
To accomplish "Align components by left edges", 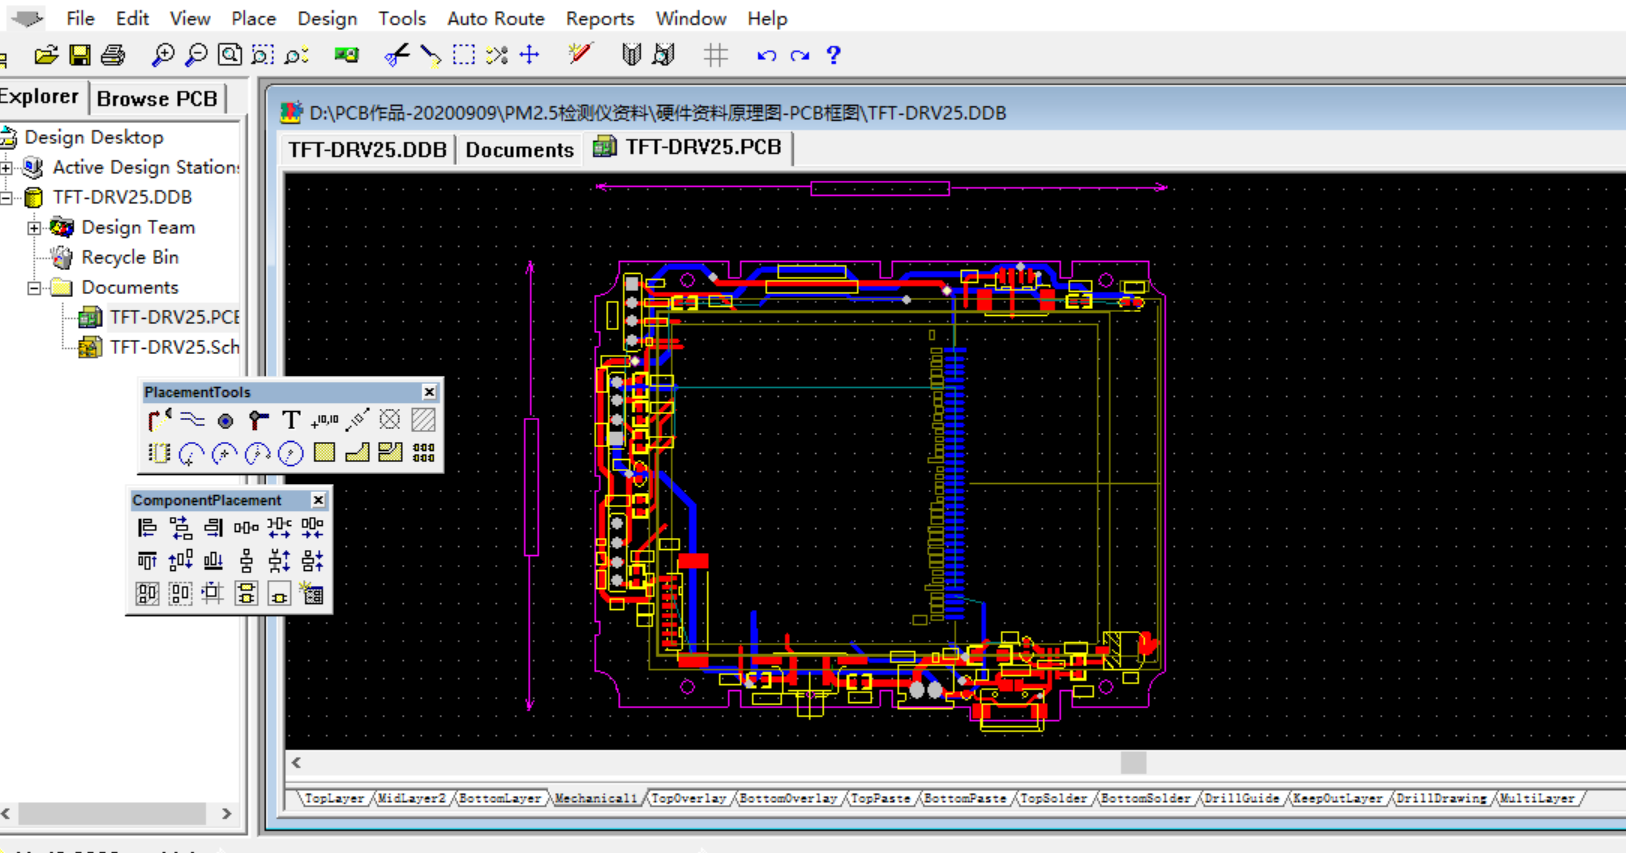I will pos(147,527).
